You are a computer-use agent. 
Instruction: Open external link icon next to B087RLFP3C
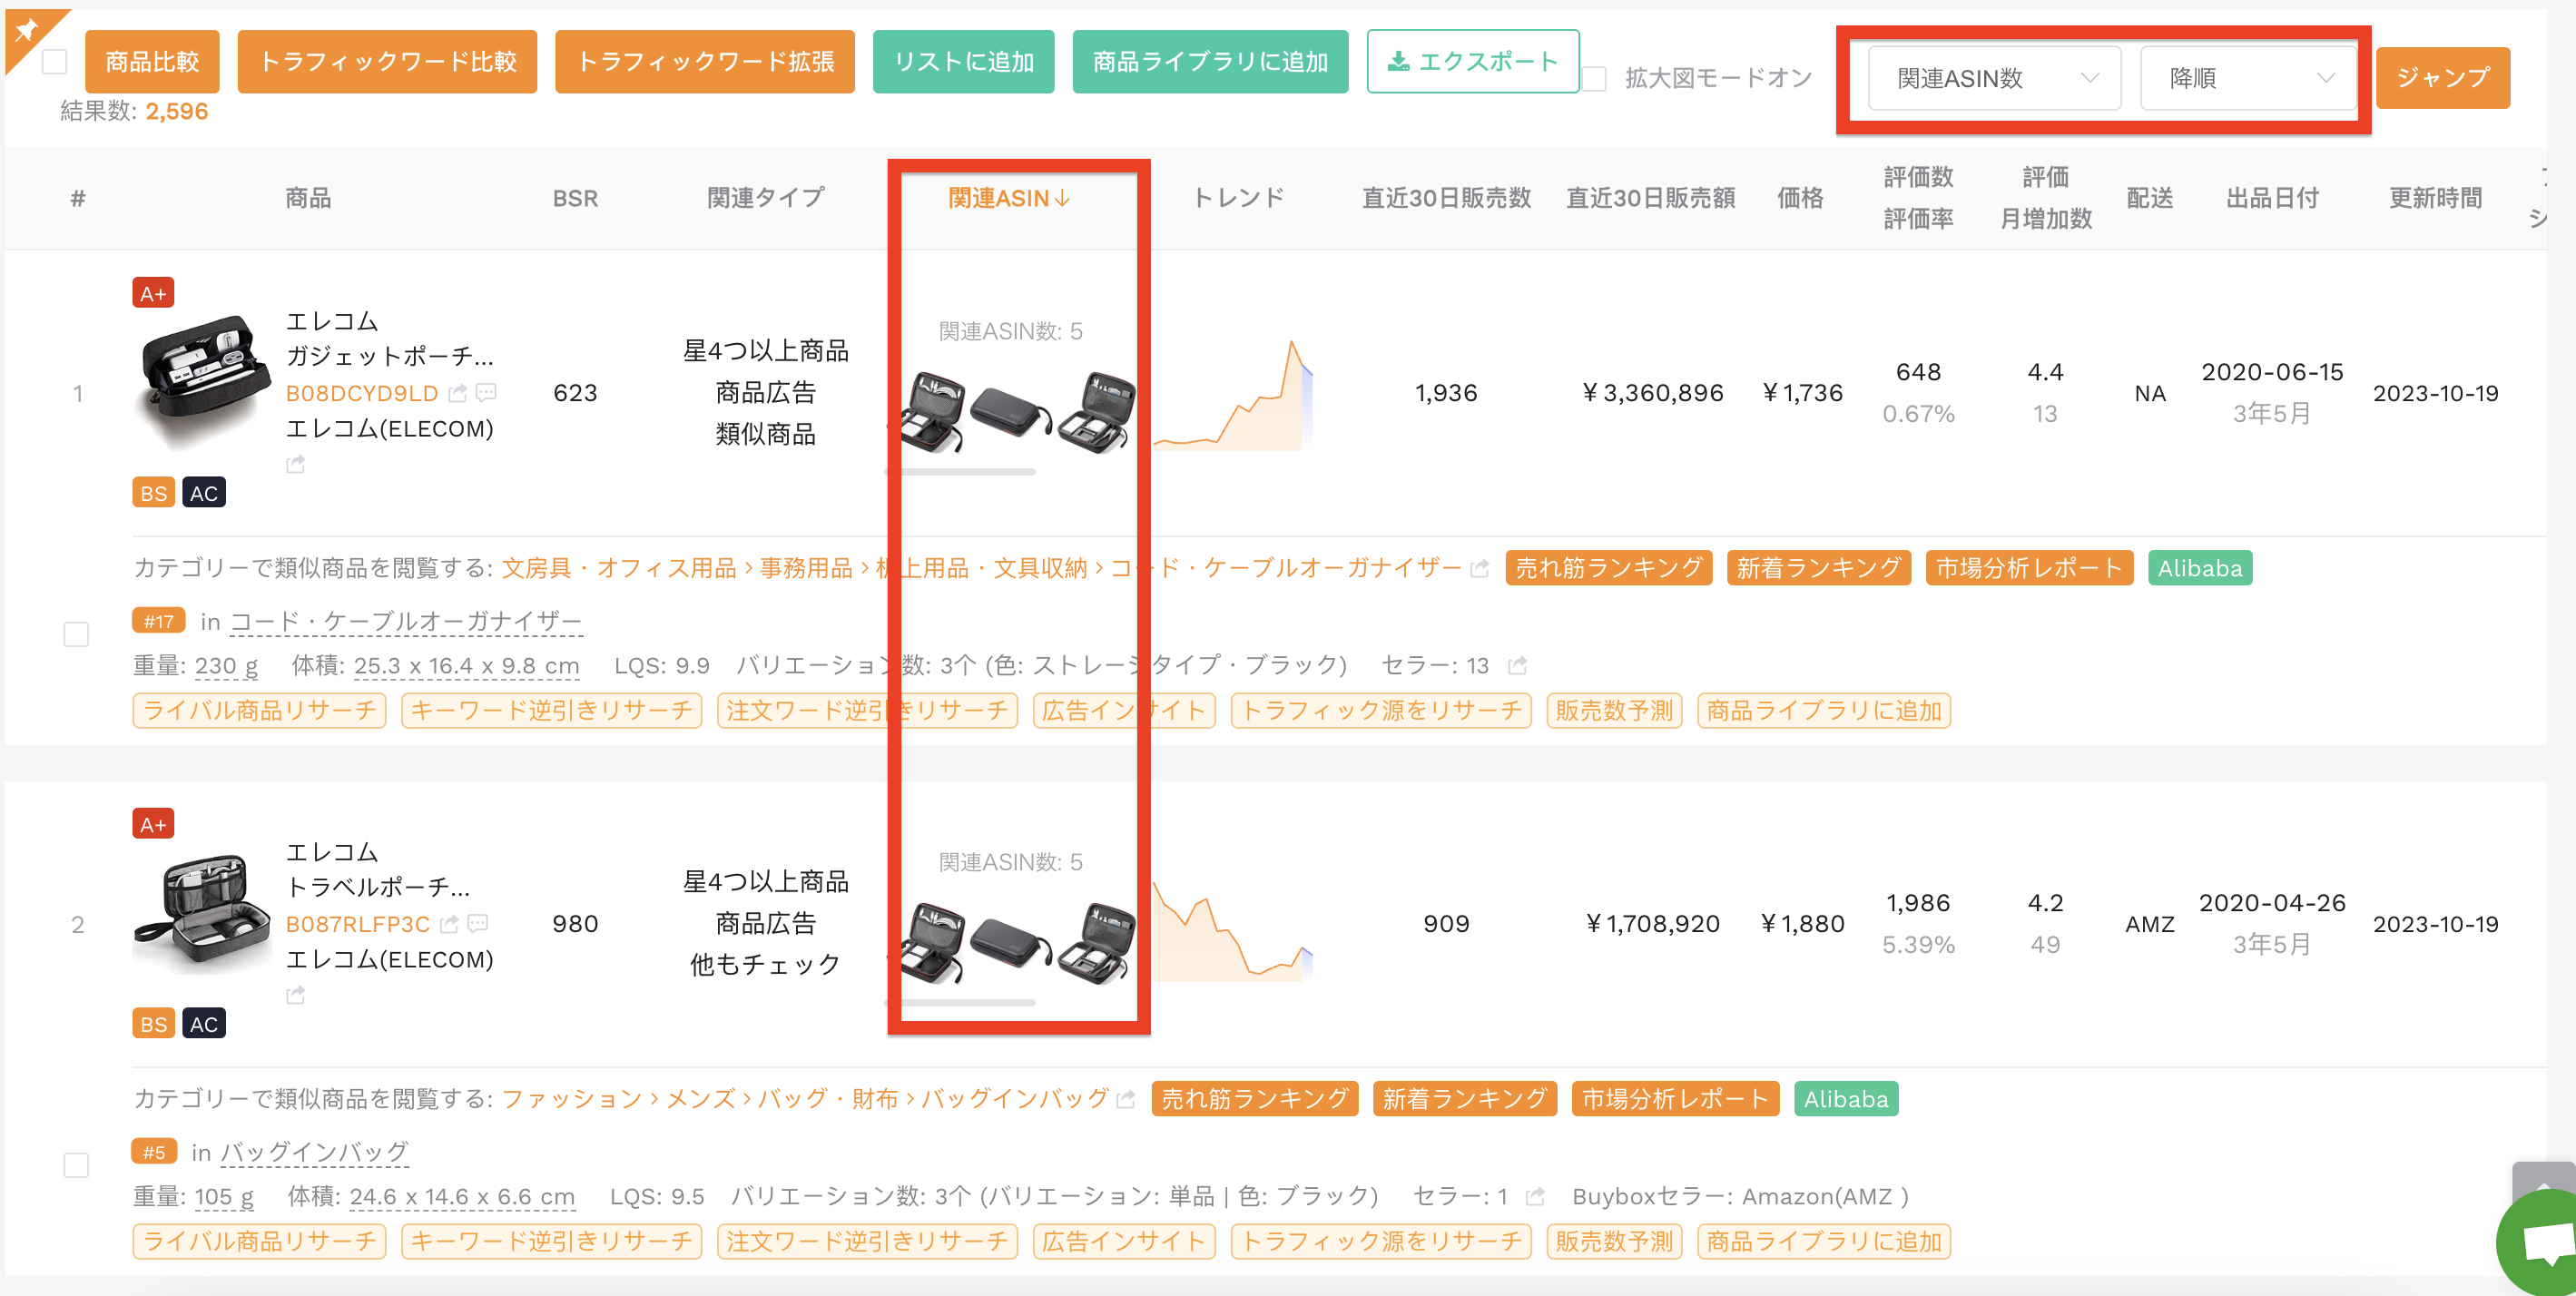(x=449, y=924)
